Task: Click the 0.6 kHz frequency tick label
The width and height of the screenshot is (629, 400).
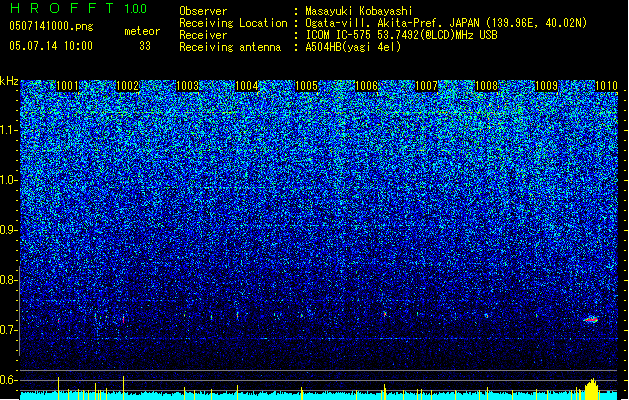Action: pyautogui.click(x=9, y=380)
